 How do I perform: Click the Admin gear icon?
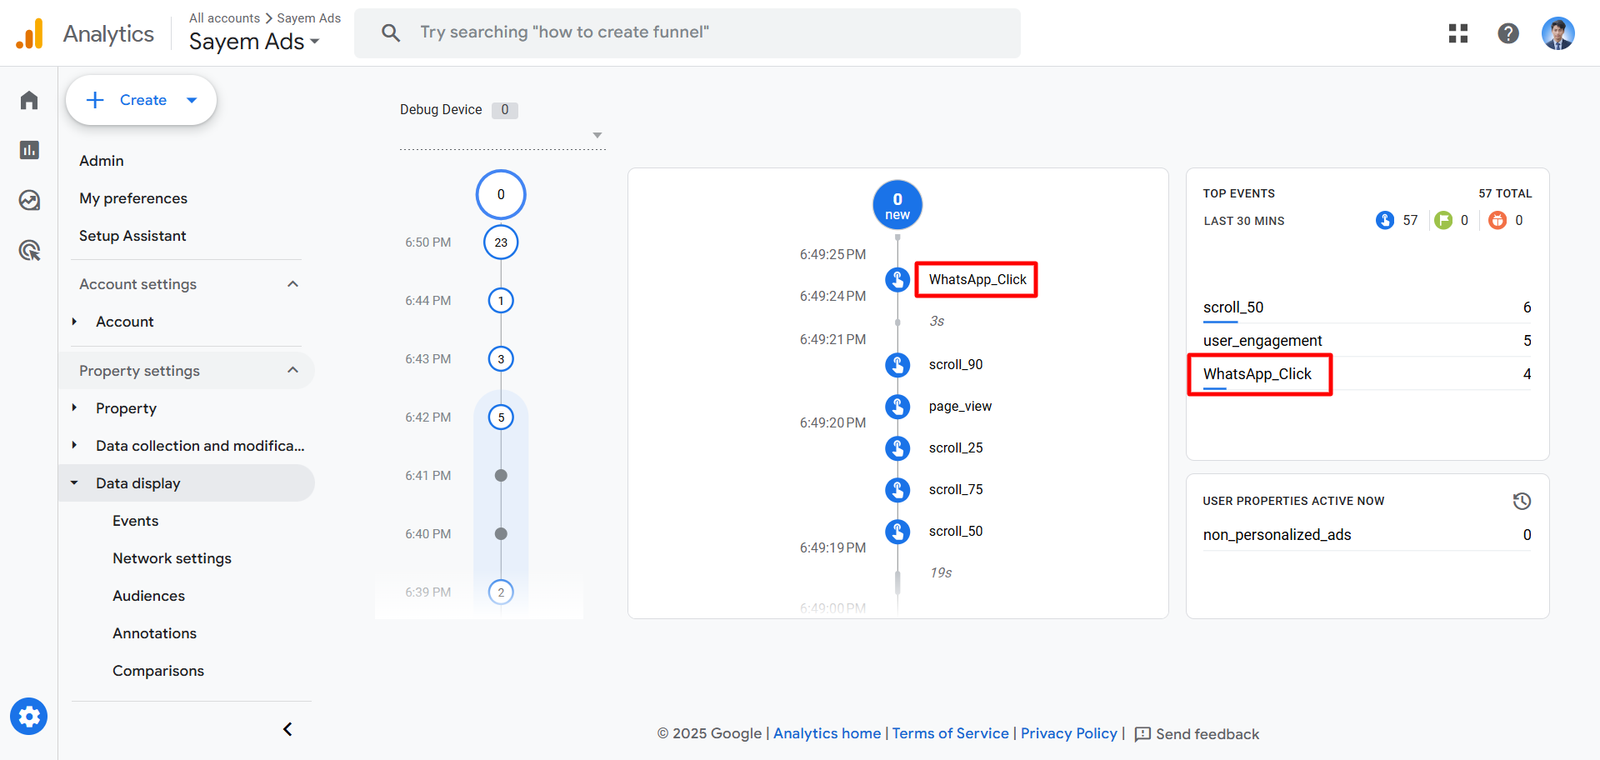pyautogui.click(x=29, y=716)
